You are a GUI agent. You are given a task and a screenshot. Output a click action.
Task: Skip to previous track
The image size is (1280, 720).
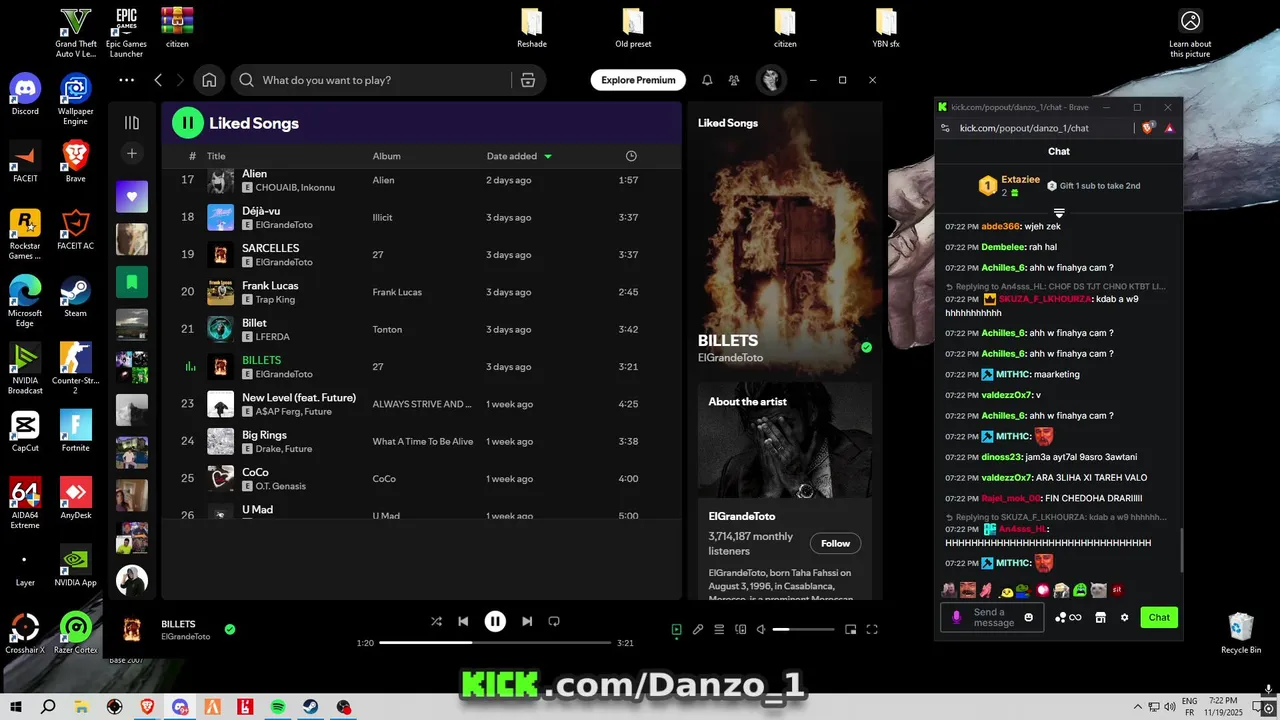[463, 621]
